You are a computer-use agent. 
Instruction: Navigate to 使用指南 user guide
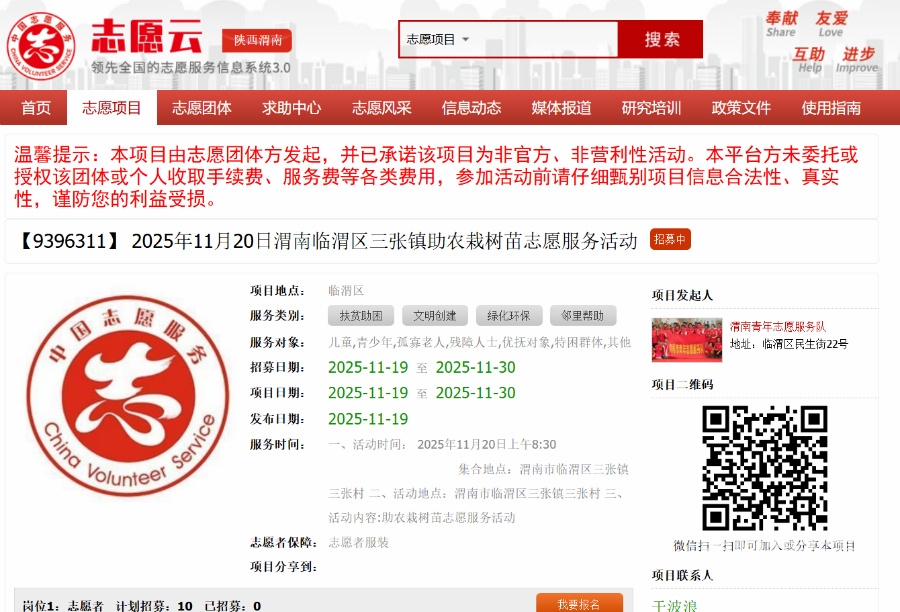coord(831,108)
